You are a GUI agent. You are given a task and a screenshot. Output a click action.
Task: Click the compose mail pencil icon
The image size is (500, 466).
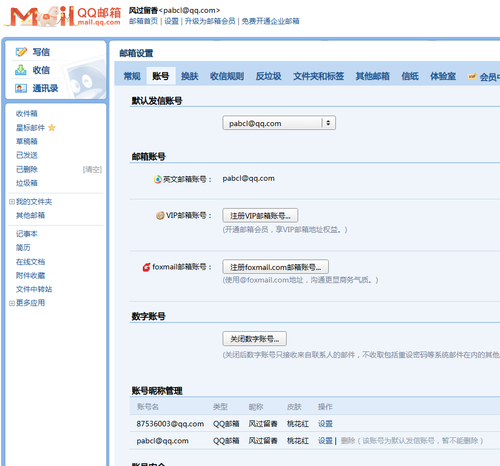pos(21,52)
